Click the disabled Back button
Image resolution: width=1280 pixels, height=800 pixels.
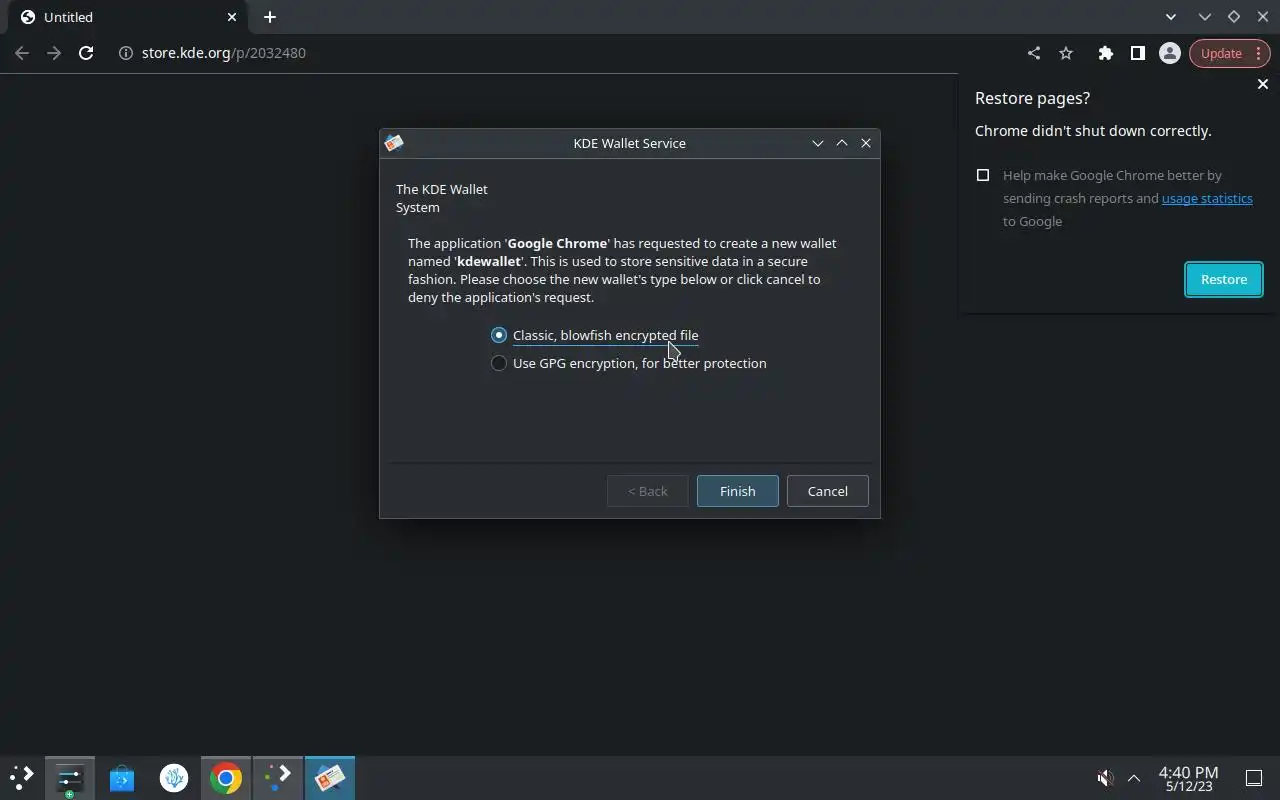click(647, 491)
